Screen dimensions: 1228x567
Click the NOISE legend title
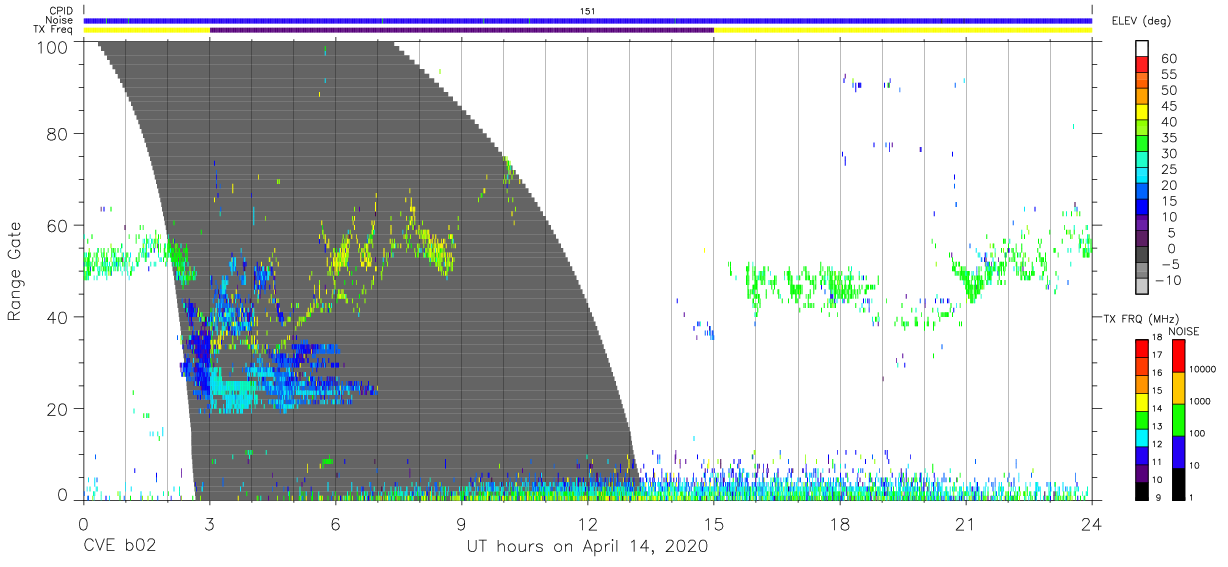pos(1184,331)
